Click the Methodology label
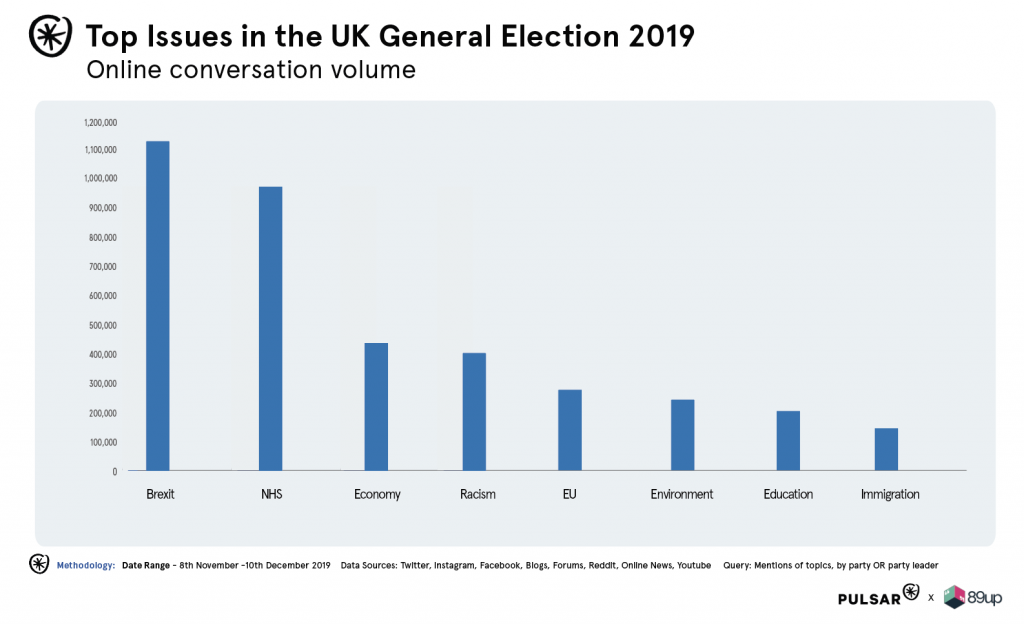 coord(86,565)
